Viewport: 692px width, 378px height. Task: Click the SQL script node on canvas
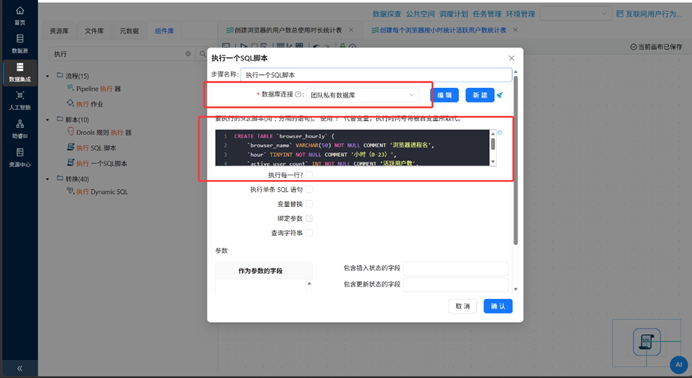click(x=647, y=342)
